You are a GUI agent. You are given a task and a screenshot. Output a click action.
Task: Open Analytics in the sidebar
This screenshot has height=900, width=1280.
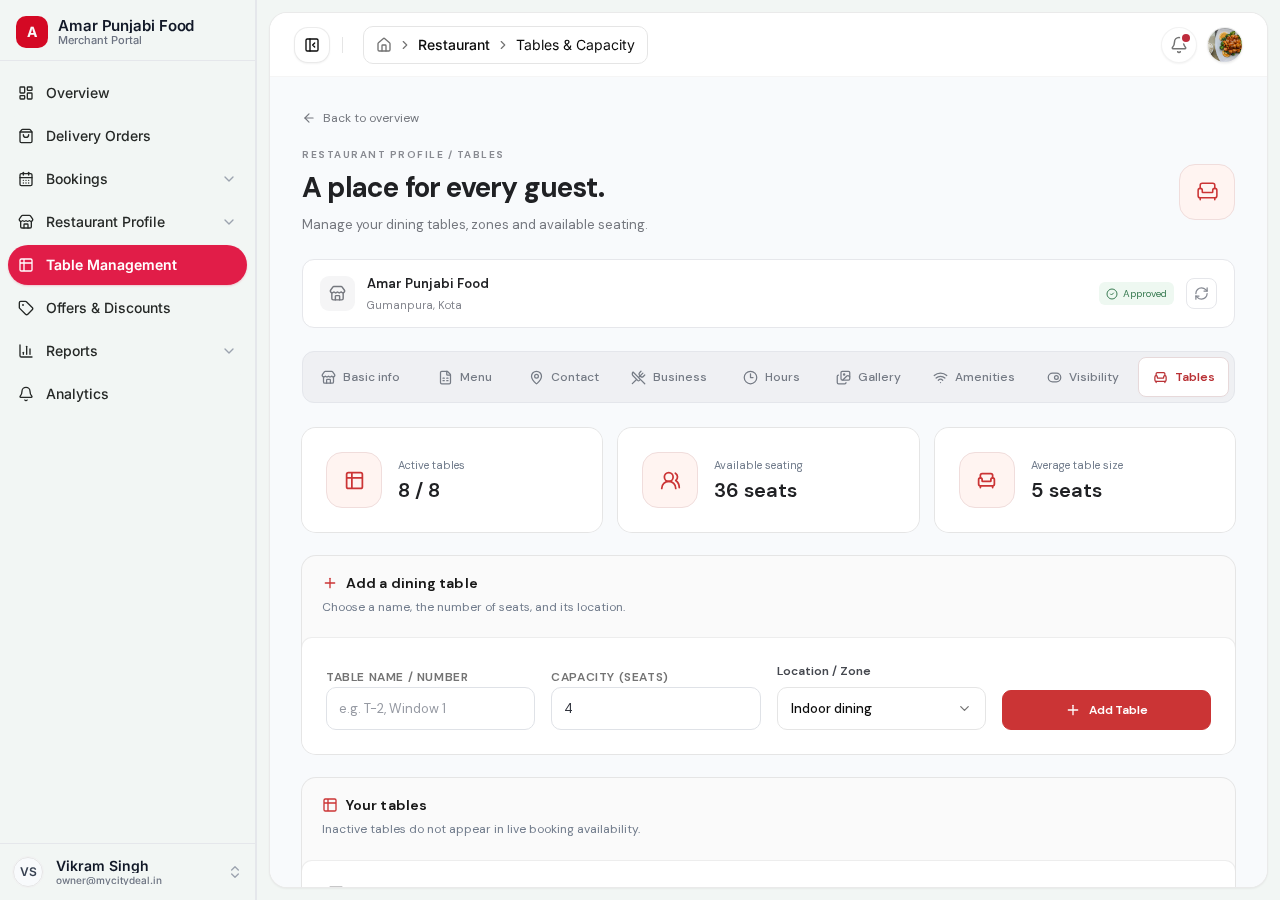pos(128,394)
